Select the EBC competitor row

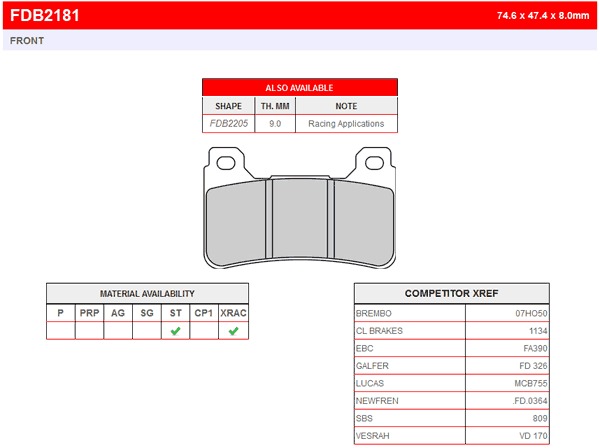pos(452,348)
